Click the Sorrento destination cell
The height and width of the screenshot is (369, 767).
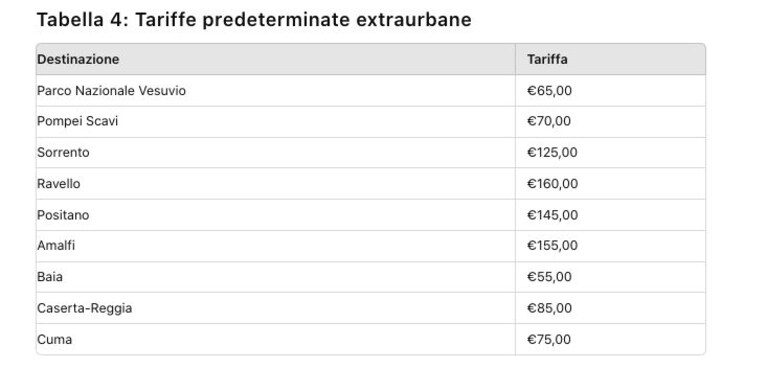tap(275, 153)
